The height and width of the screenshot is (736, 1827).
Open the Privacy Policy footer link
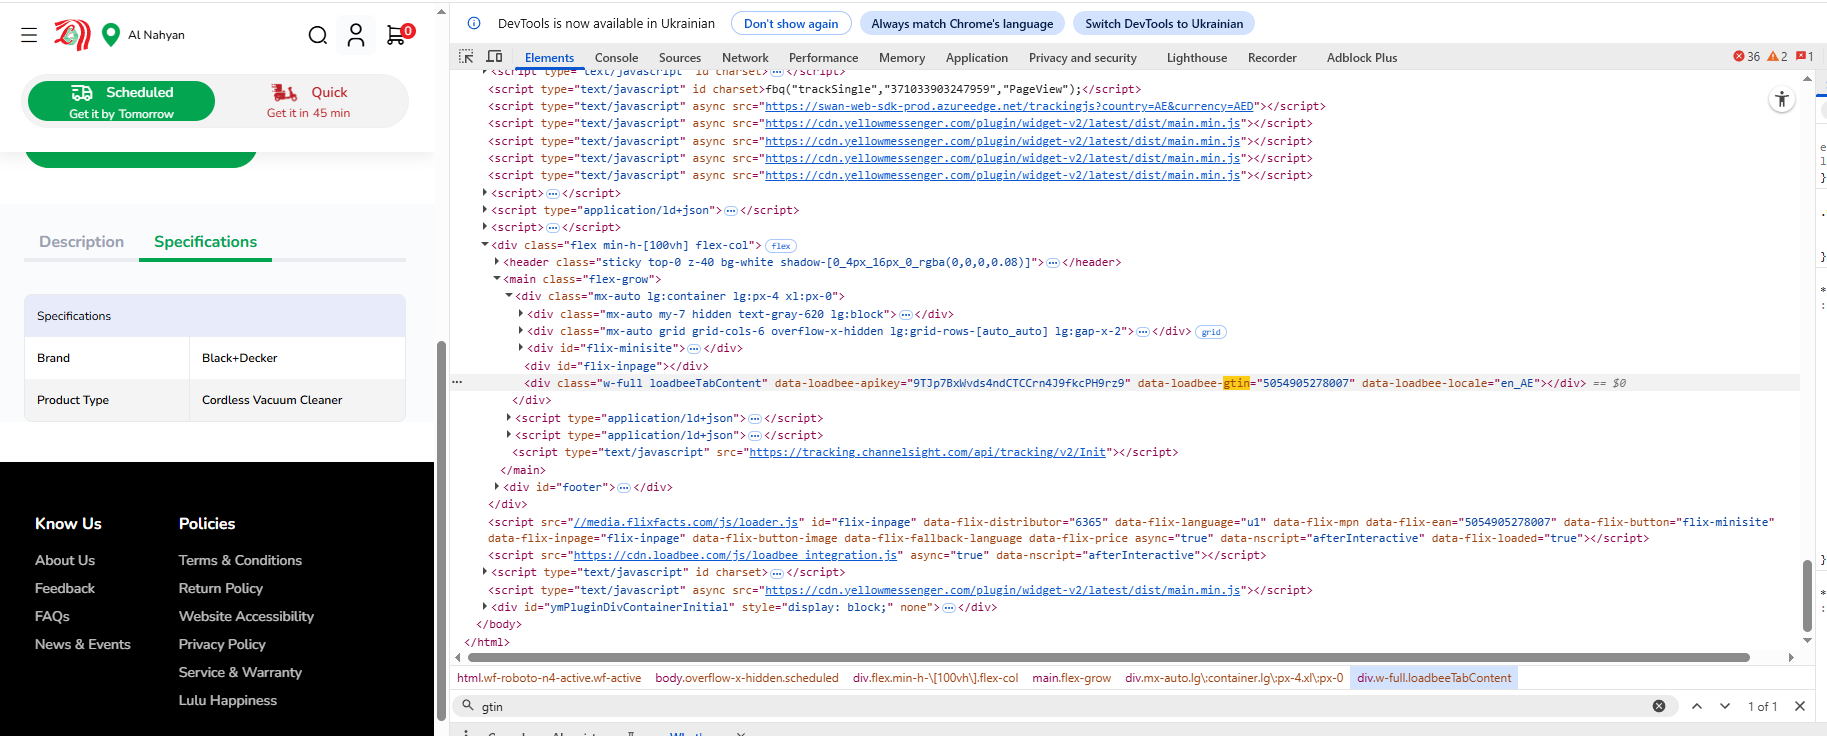point(222,644)
